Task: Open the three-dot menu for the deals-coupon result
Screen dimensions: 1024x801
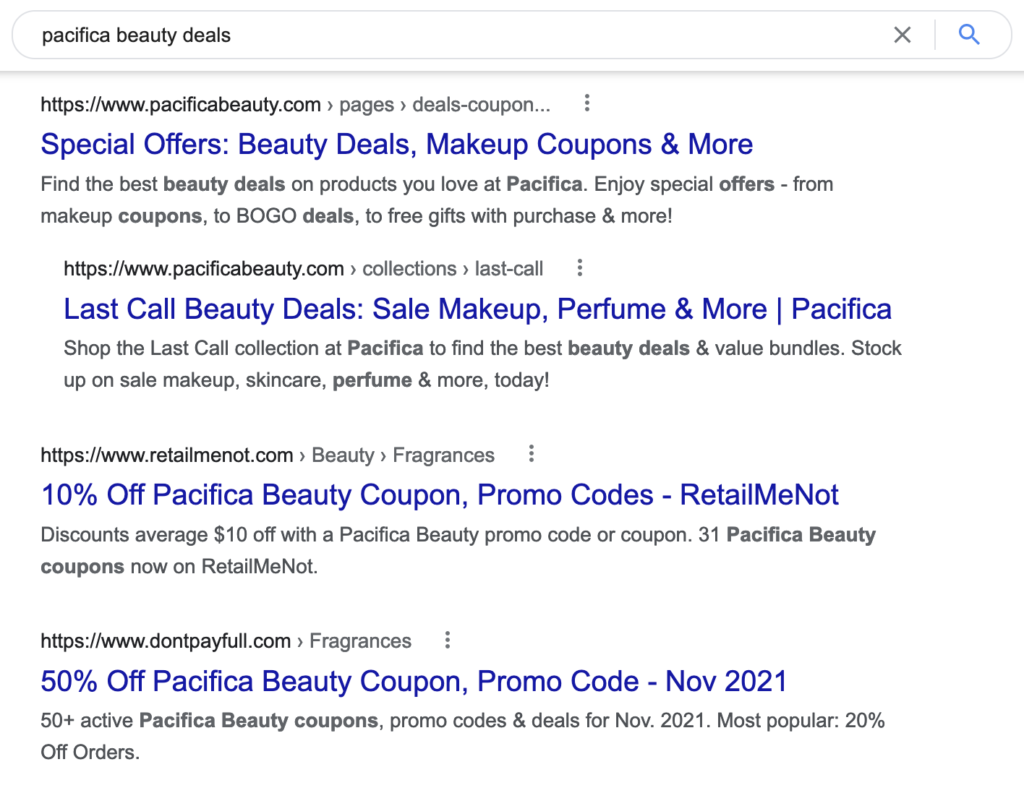Action: 587,103
